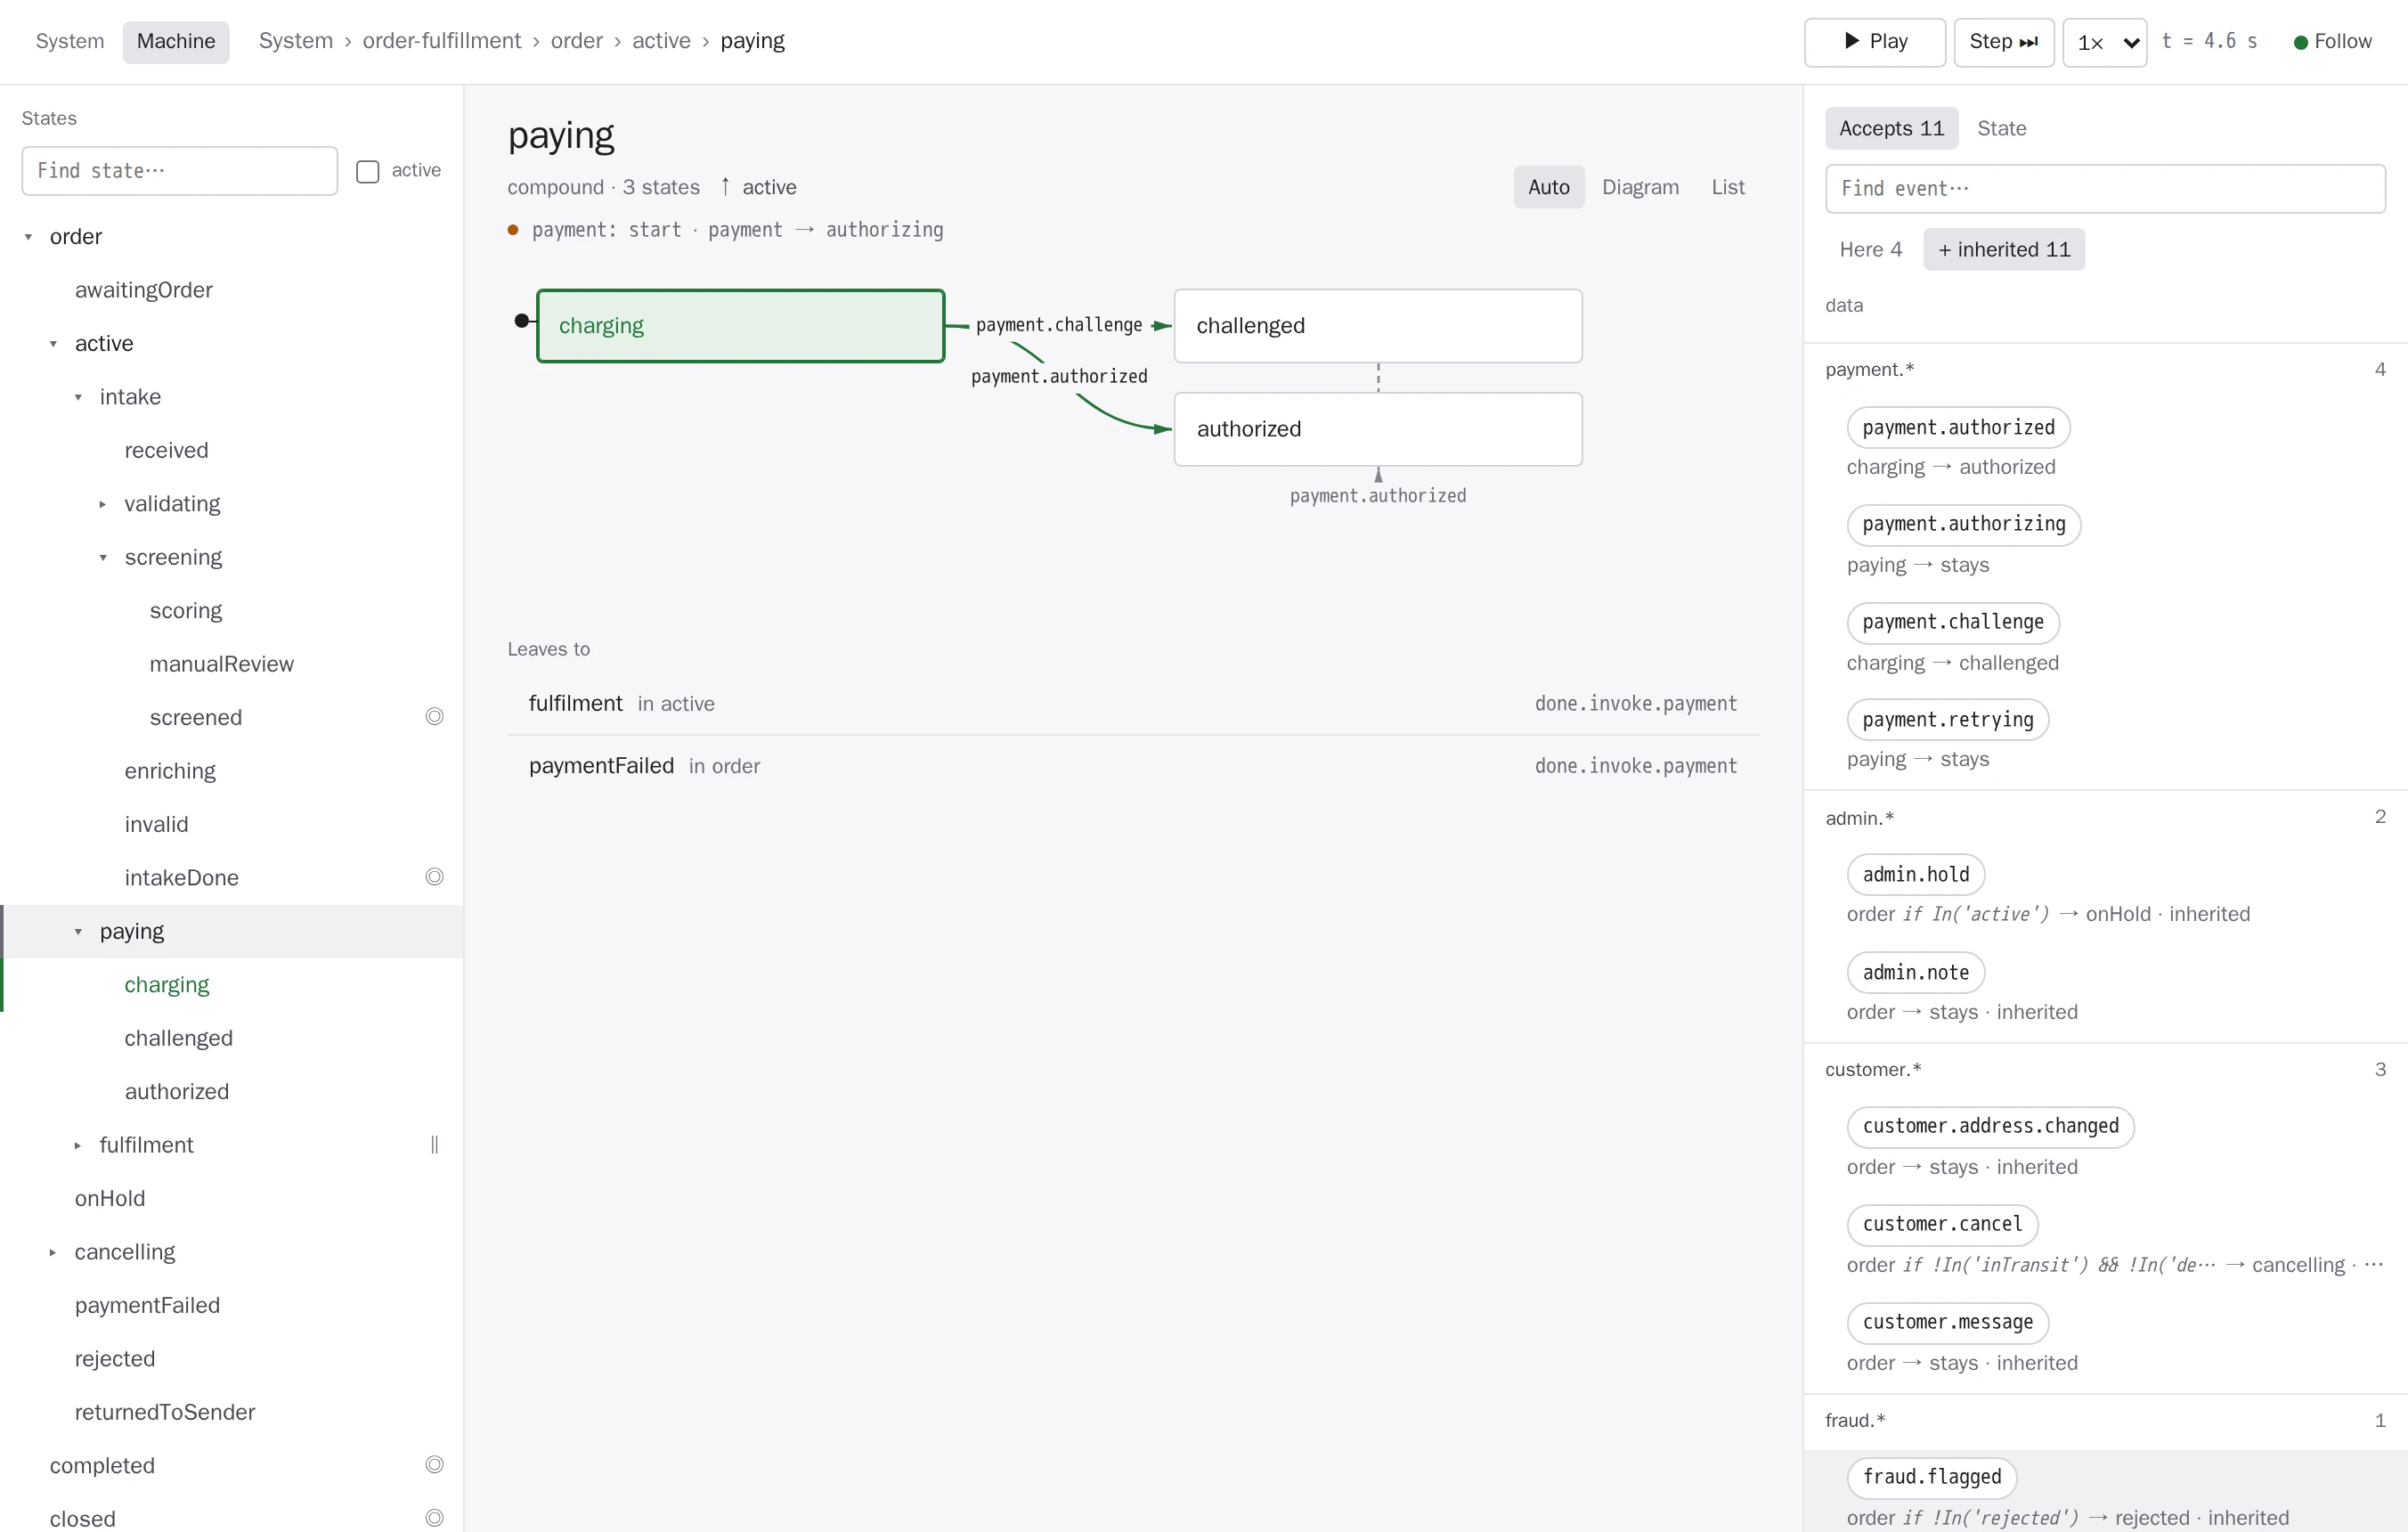
Task: Choose the Auto view mode
Action: click(1549, 187)
